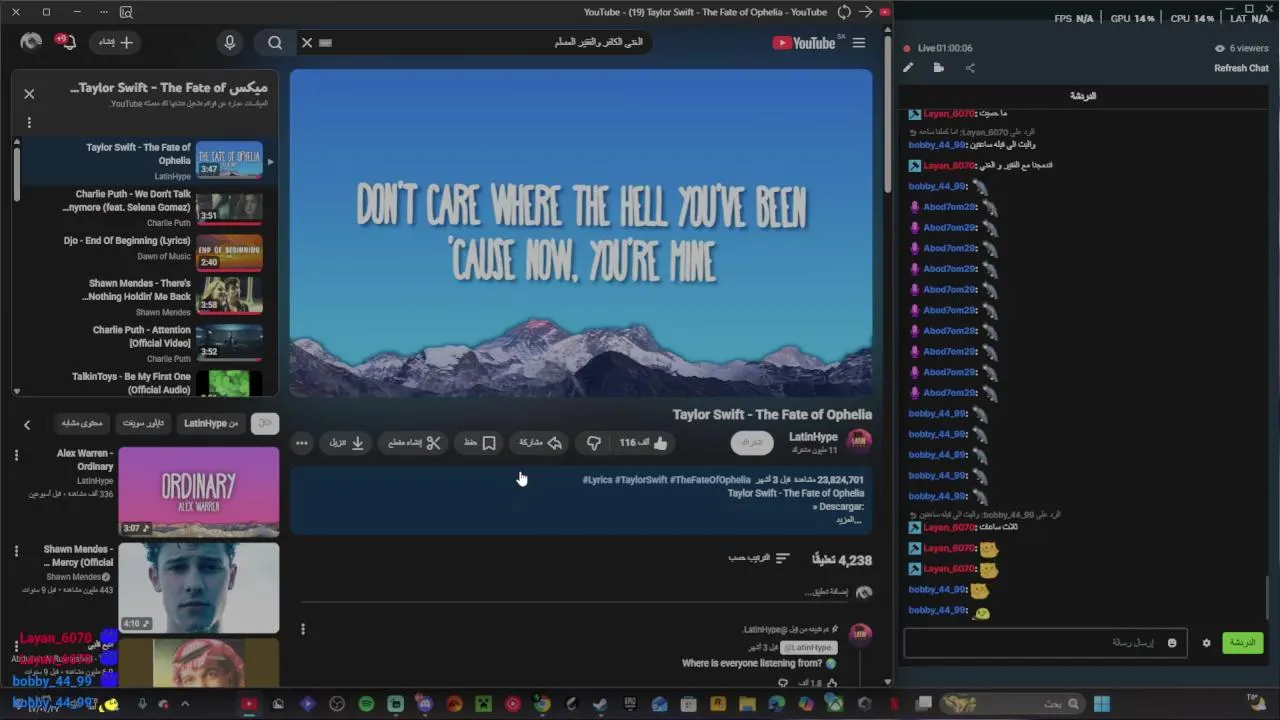
Task: Open the YouTube hamburger guide menu
Action: 859,43
